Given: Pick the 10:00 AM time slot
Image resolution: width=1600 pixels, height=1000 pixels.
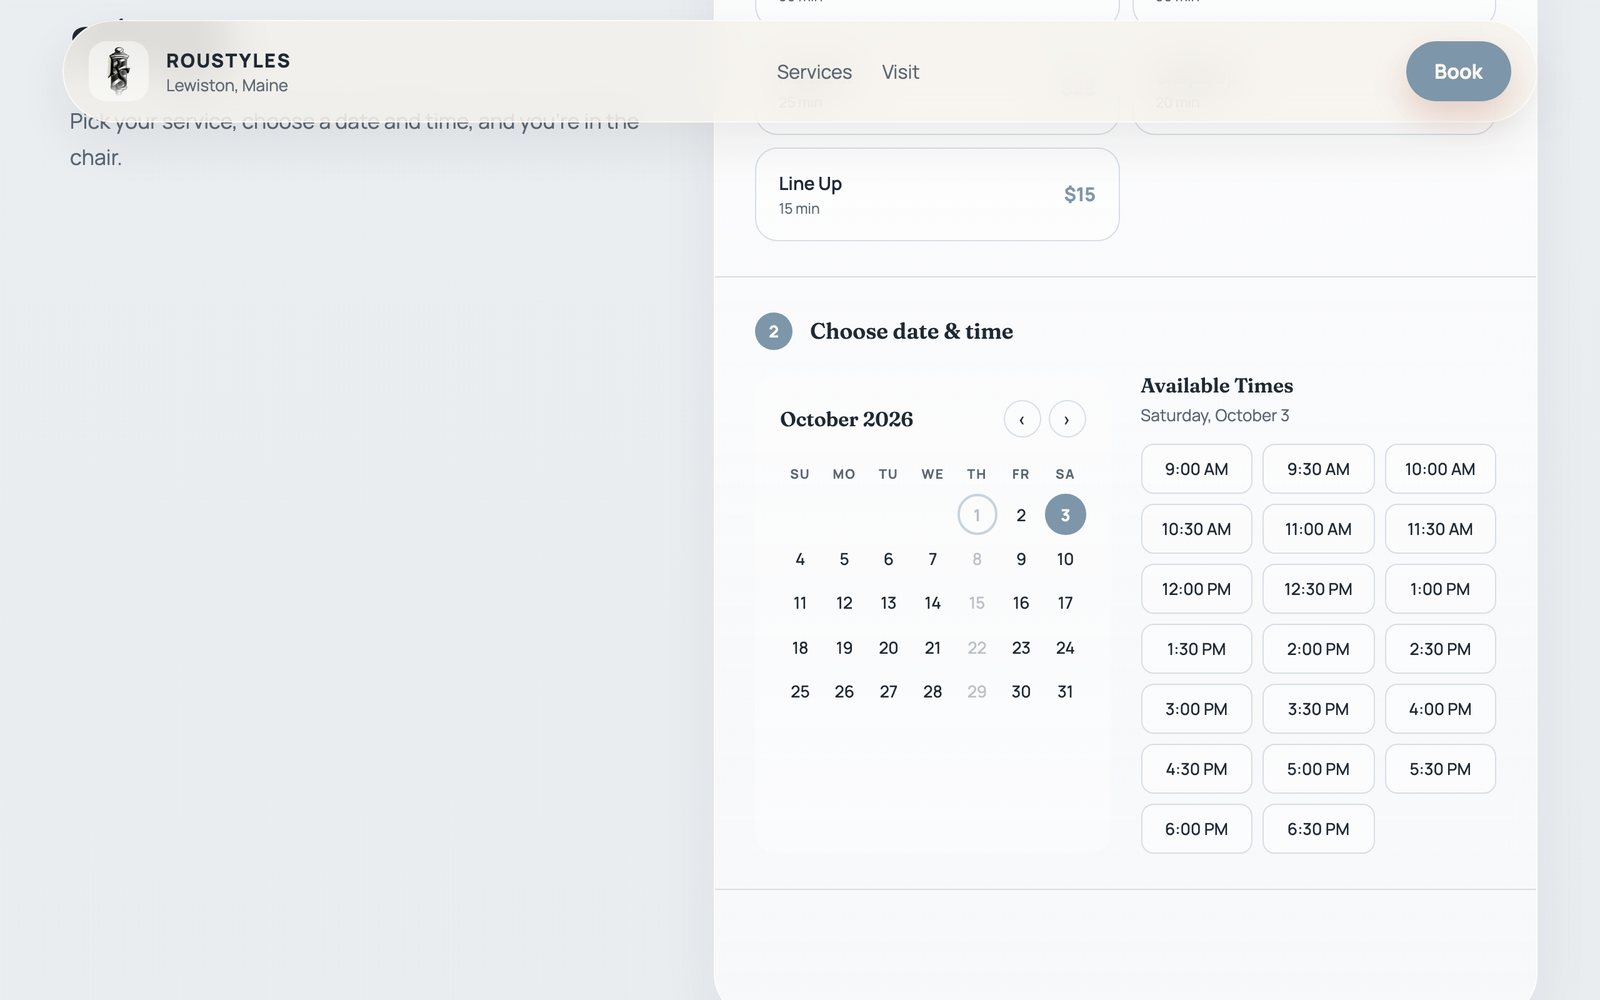Looking at the screenshot, I should [x=1440, y=469].
